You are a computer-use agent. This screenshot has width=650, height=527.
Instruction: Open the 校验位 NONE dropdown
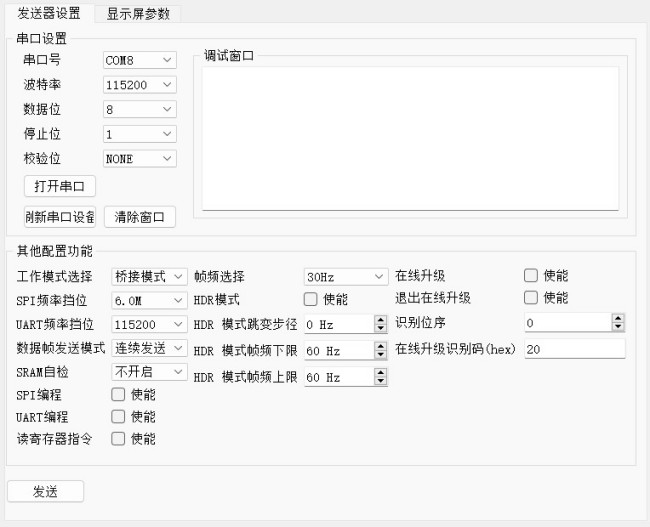(140, 158)
